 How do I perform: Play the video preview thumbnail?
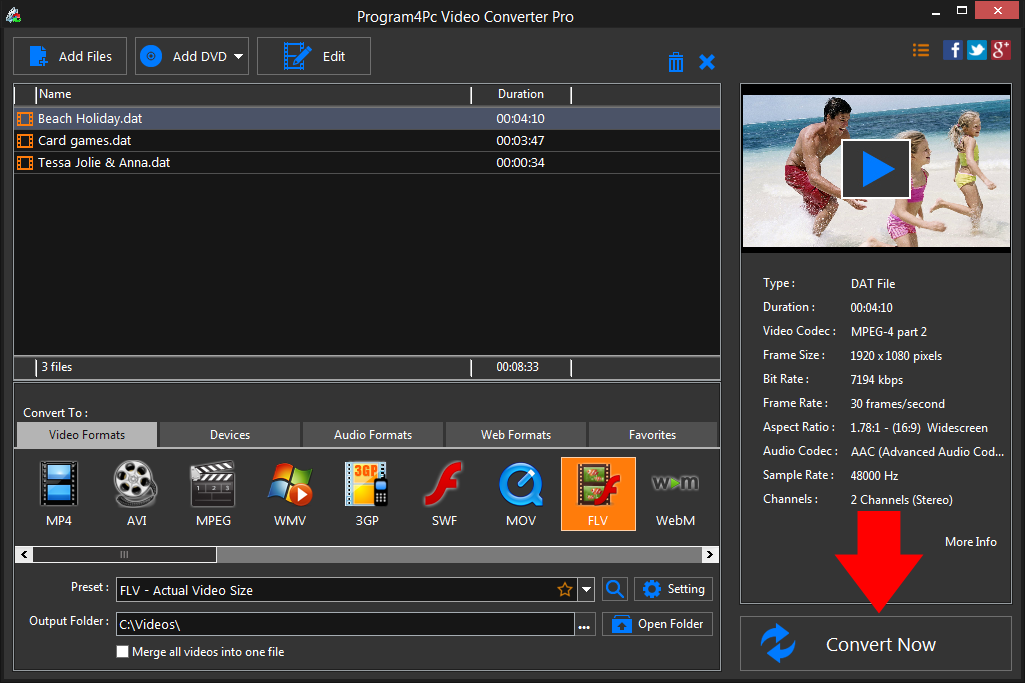876,169
